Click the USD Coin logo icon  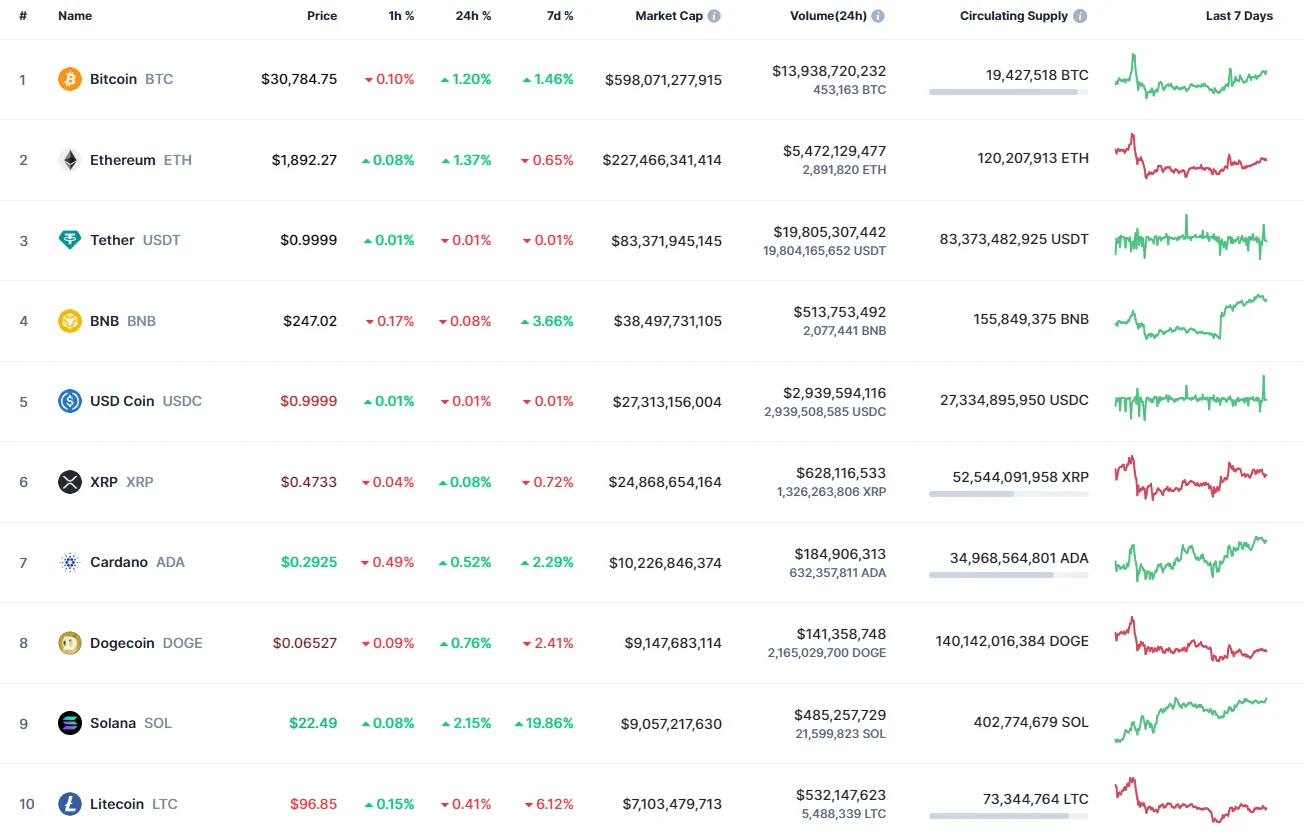click(68, 401)
